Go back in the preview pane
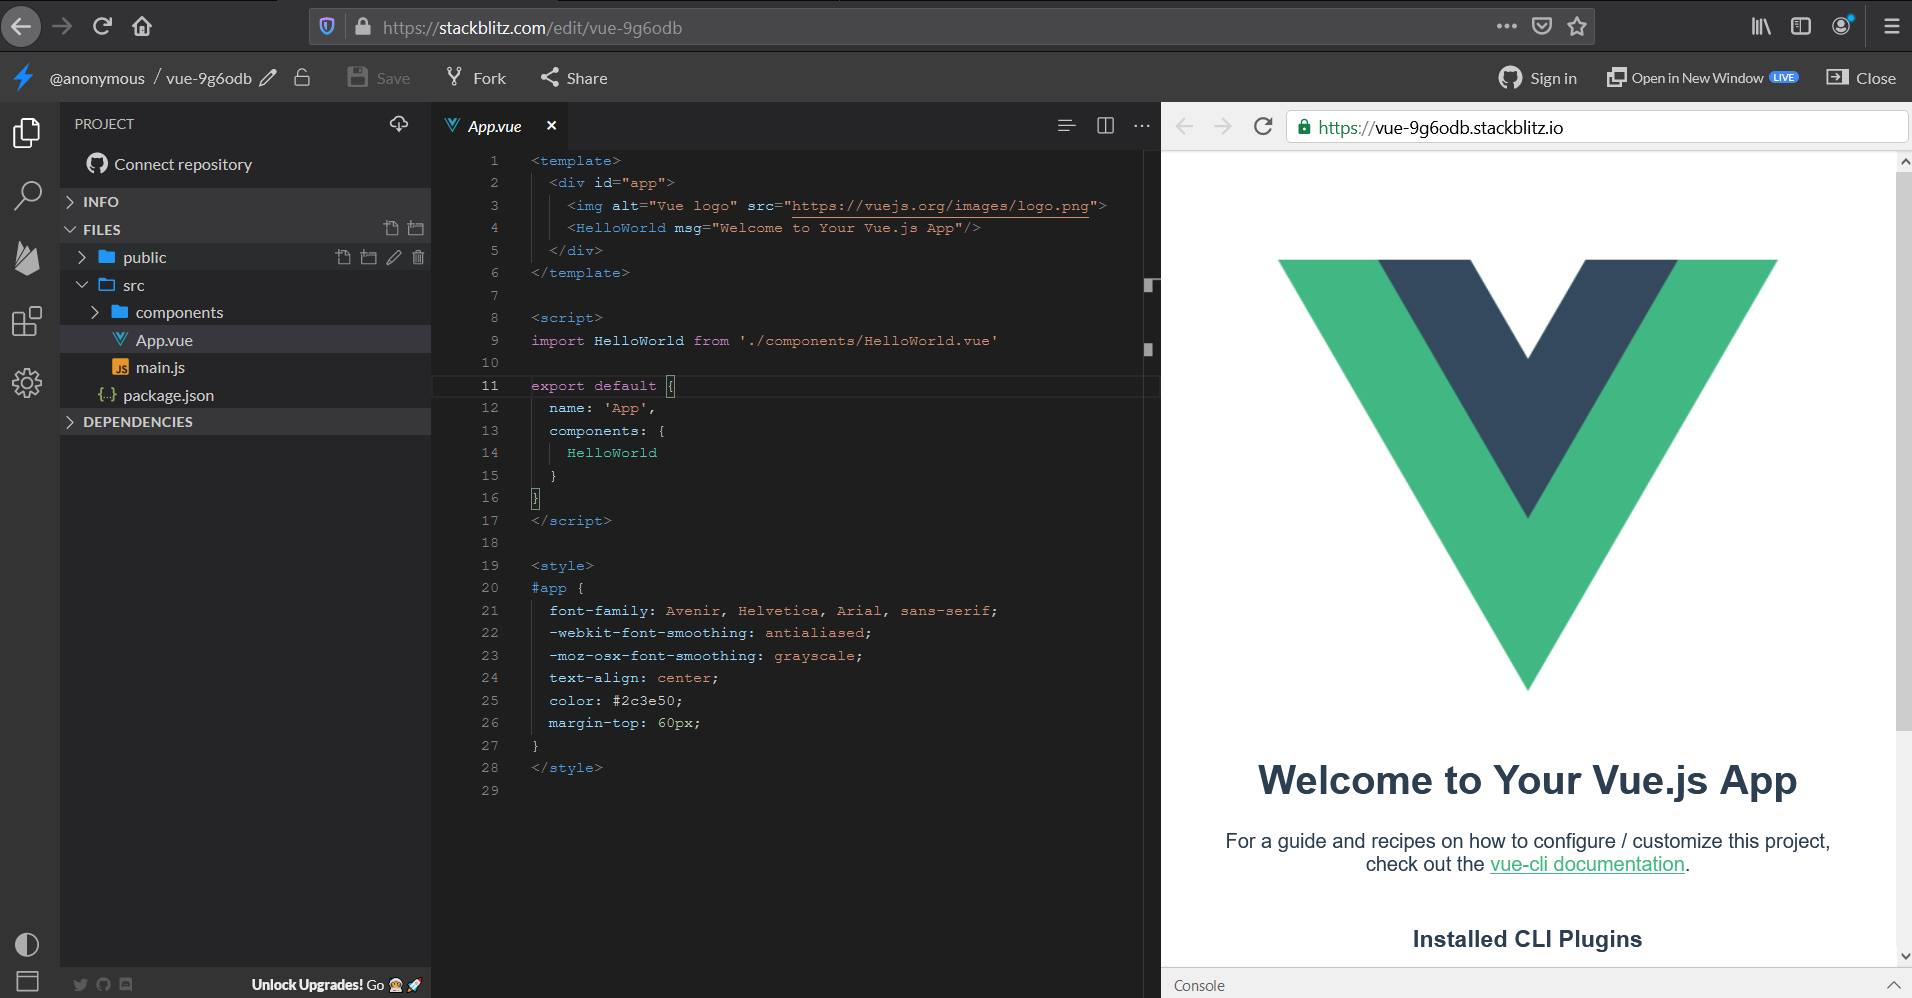 (1185, 126)
